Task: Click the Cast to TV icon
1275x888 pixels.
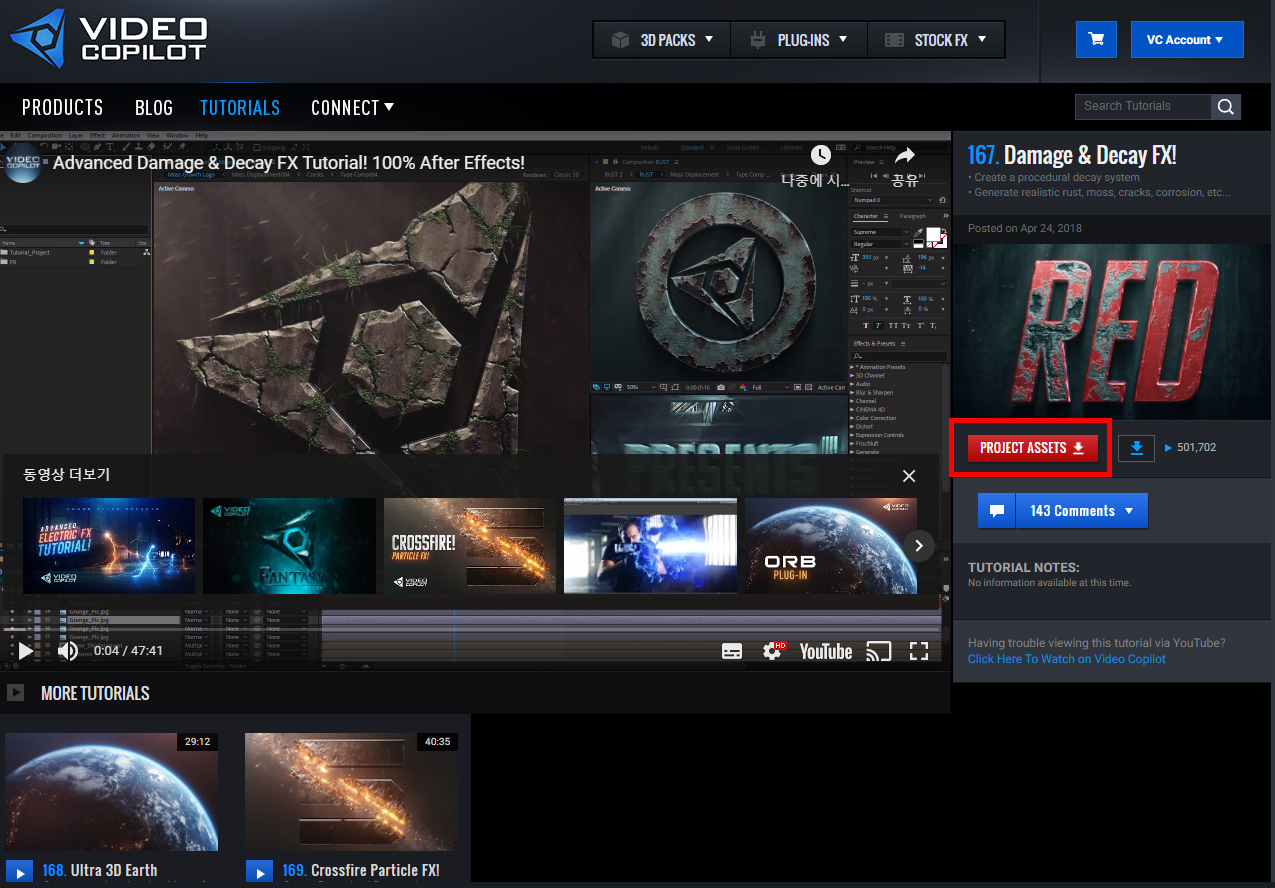Action: pyautogui.click(x=878, y=651)
